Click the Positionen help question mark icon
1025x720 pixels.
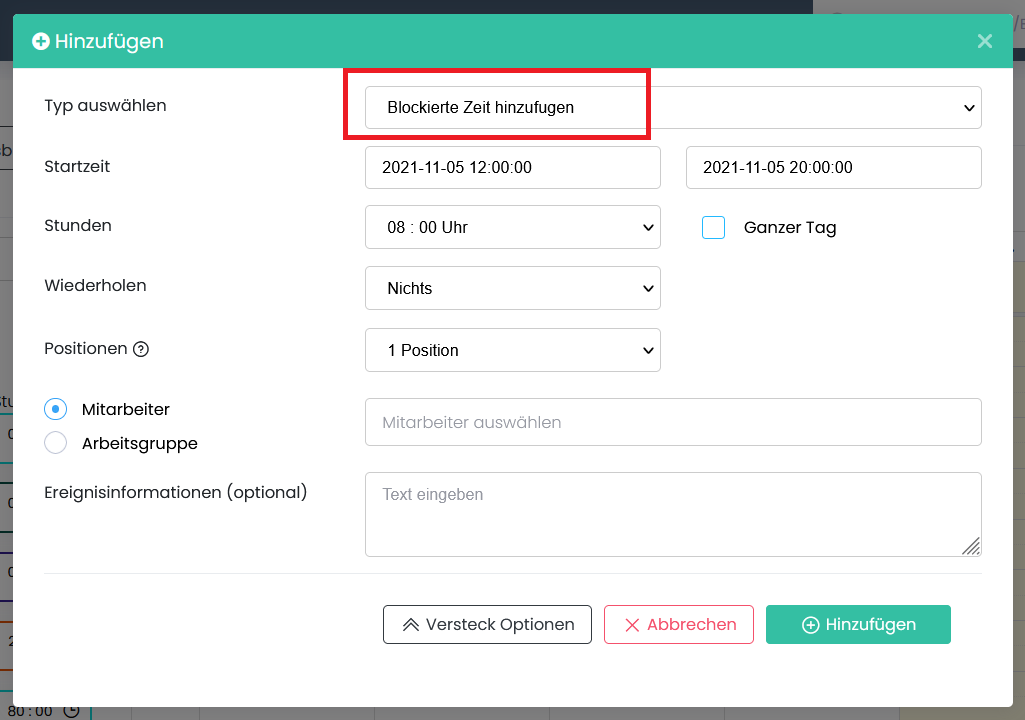141,350
